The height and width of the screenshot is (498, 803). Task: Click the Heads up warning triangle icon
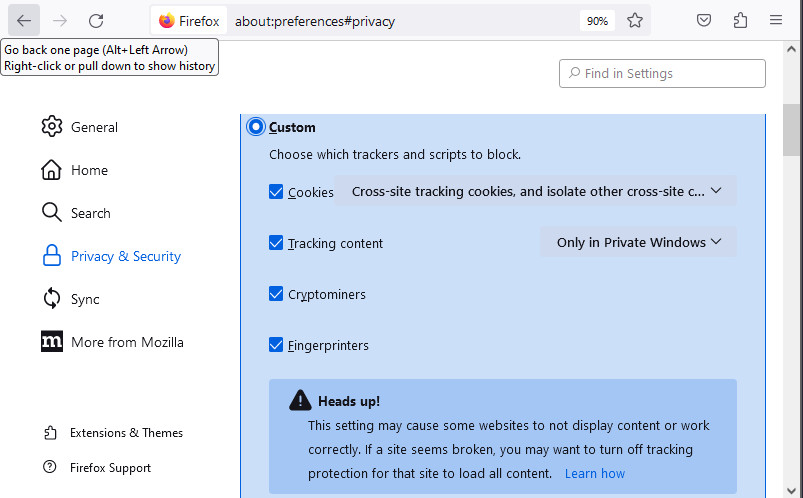pos(300,400)
